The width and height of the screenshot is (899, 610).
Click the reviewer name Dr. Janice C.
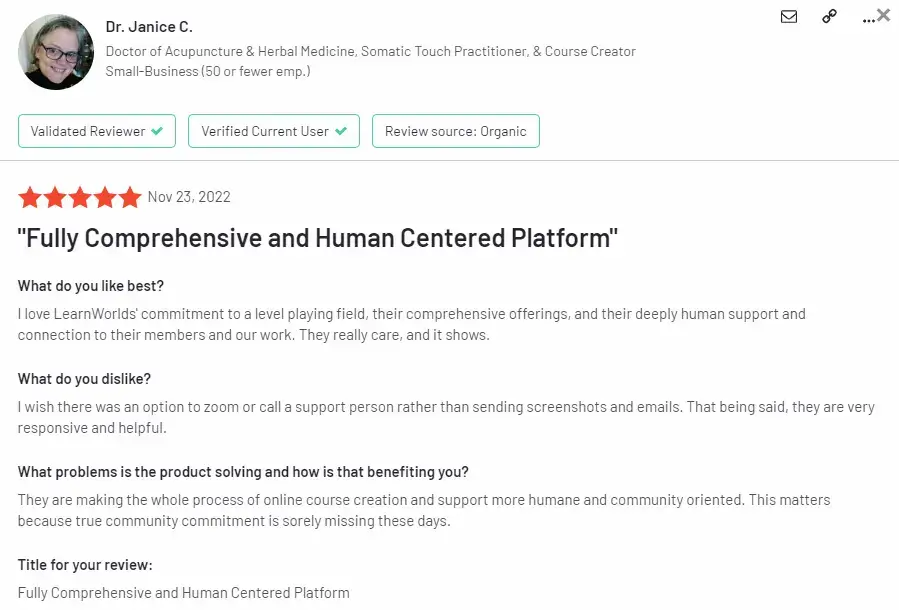149,26
